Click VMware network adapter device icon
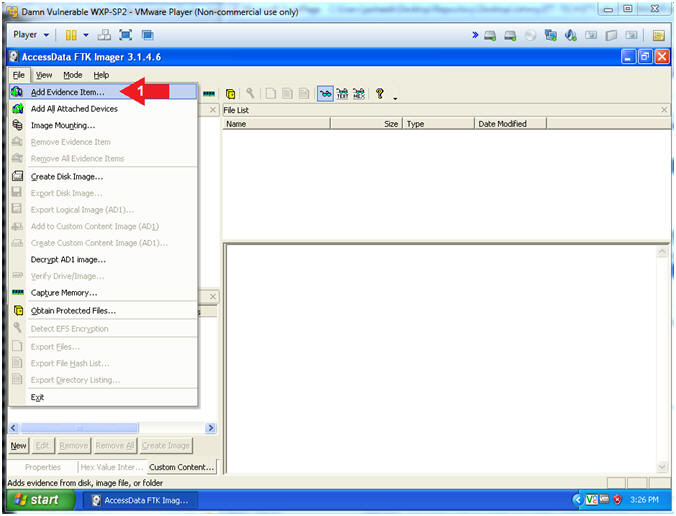This screenshot has height=516, width=676. point(550,35)
